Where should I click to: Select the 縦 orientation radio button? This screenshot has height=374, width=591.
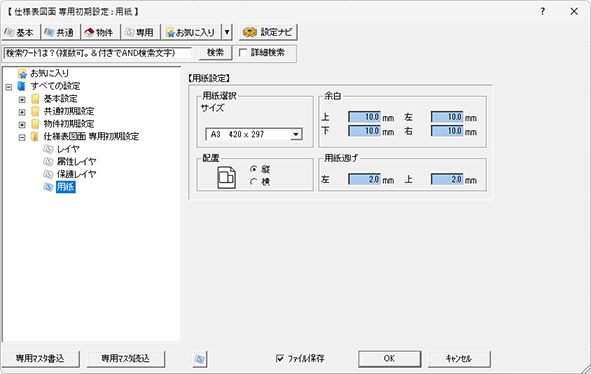click(254, 169)
